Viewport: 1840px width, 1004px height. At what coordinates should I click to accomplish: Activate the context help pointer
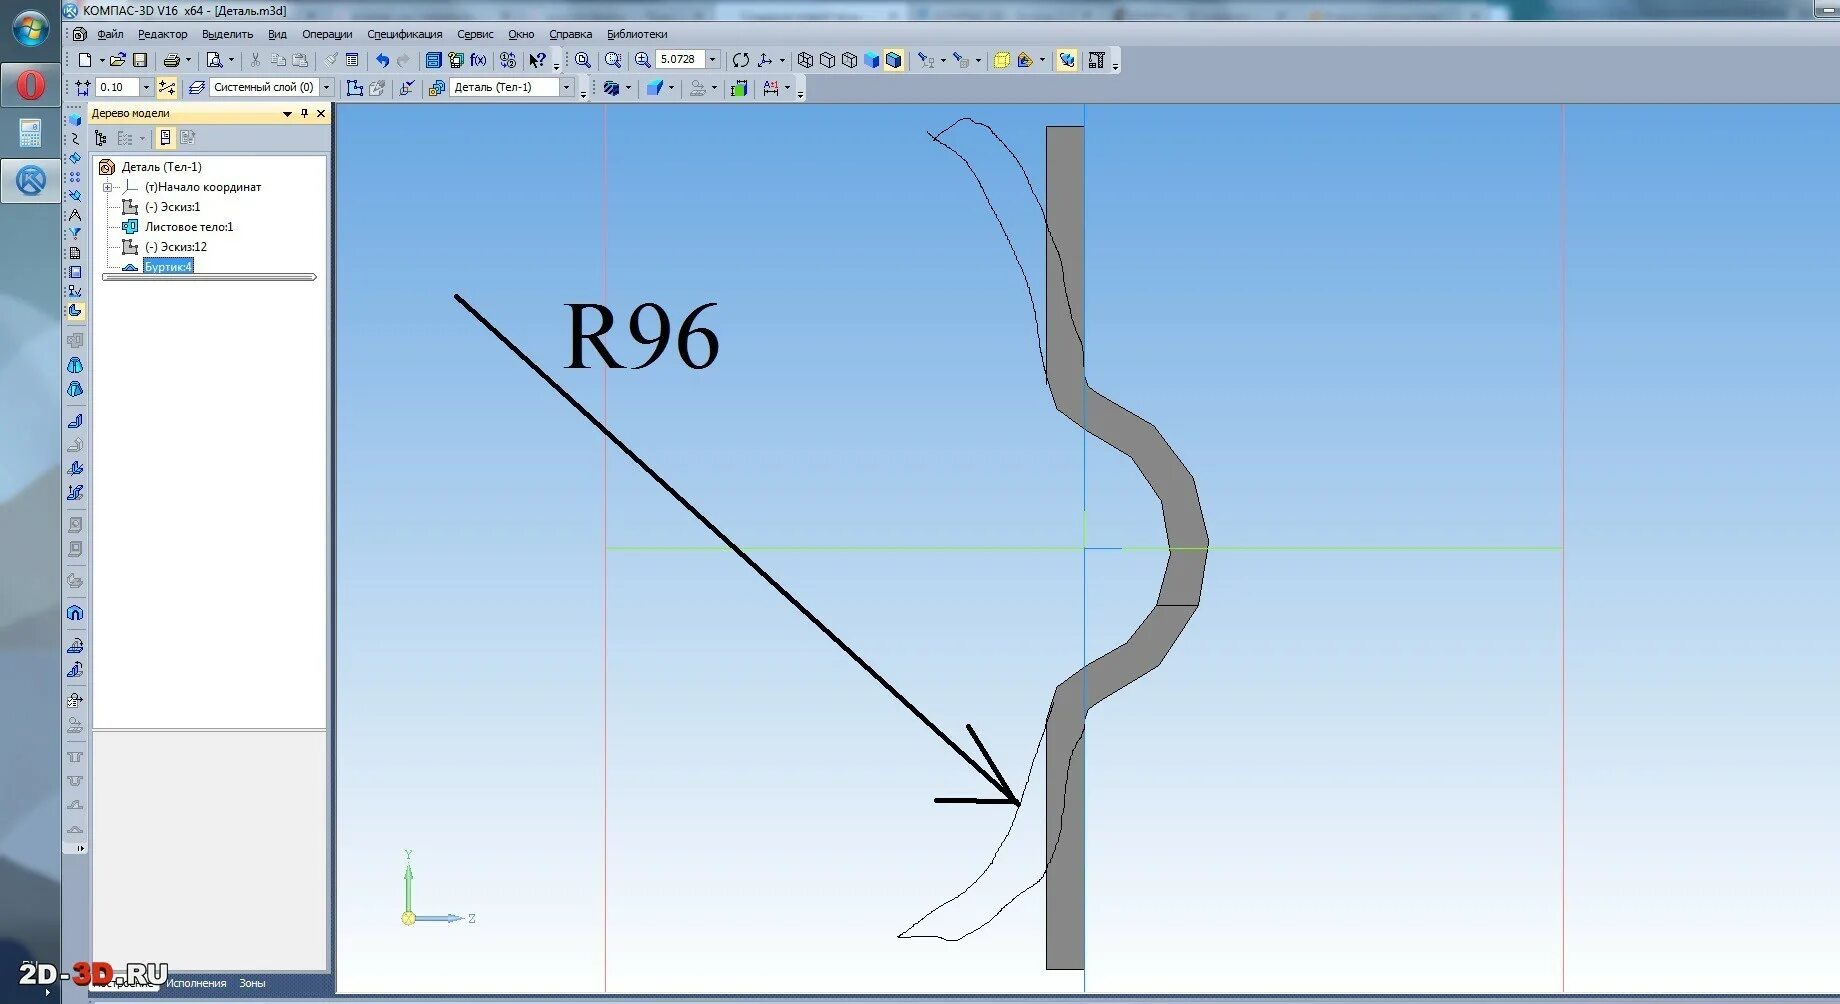(x=538, y=60)
